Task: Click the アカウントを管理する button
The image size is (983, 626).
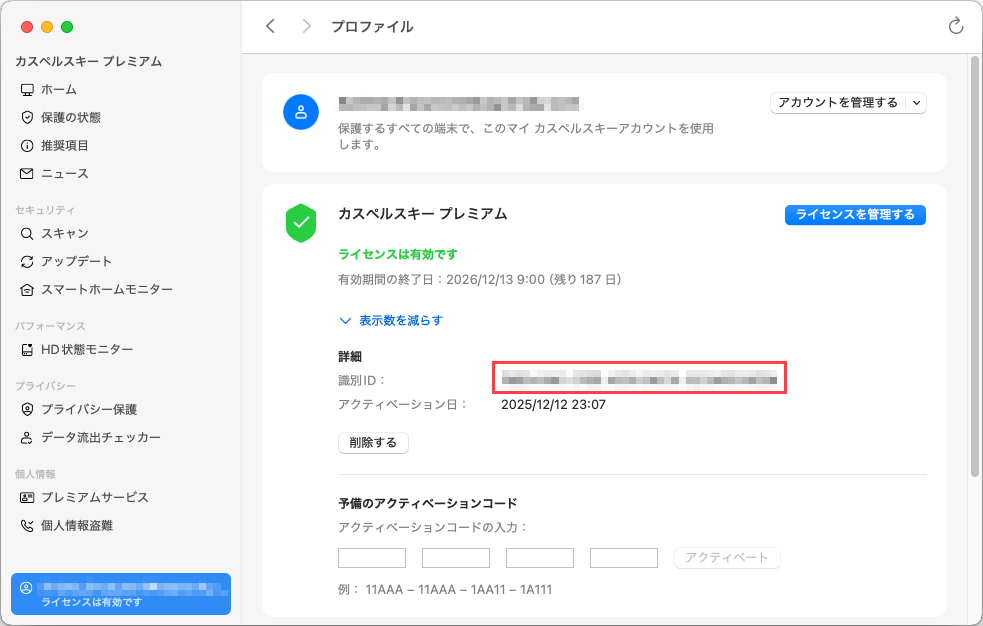Action: (x=838, y=103)
